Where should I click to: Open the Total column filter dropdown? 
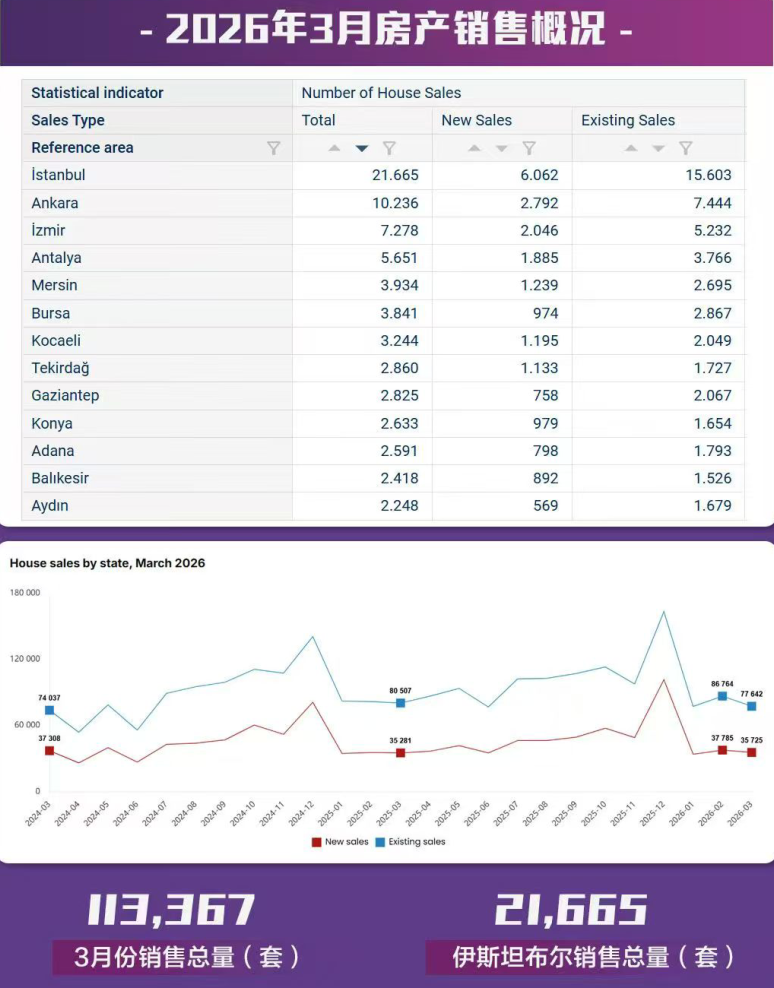click(x=390, y=148)
